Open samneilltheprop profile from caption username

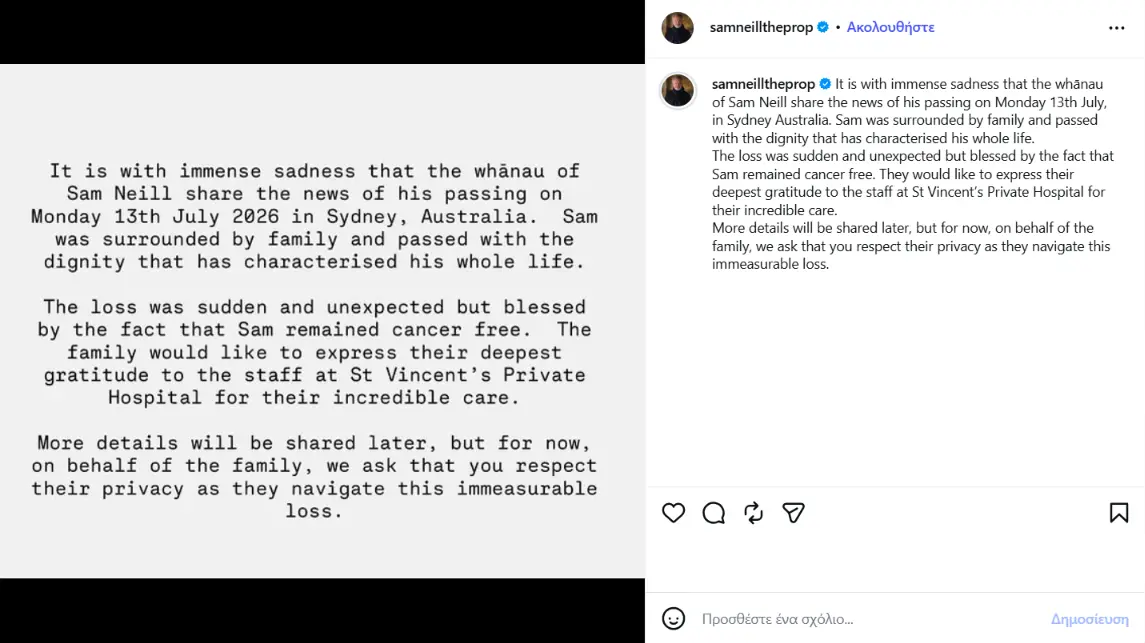coord(763,84)
